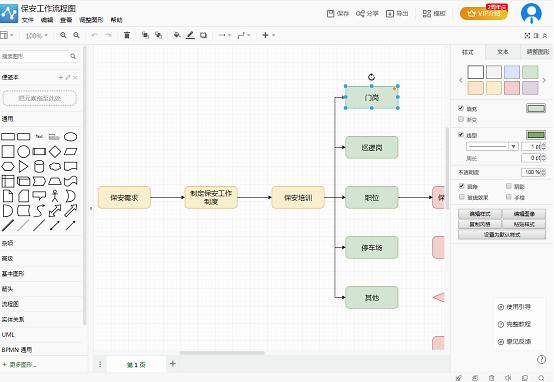Click the orange VIP button
Screen dimensions: 554x382
point(484,13)
